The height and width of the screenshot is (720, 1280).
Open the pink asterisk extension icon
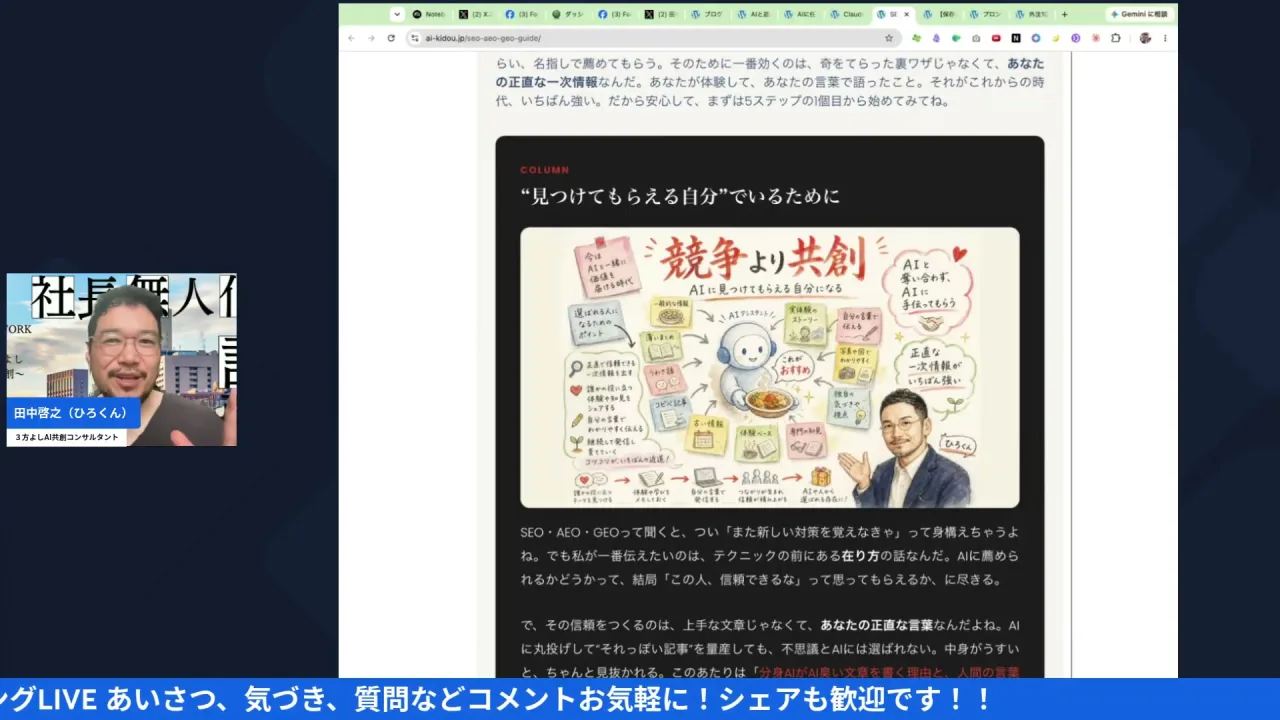point(1096,38)
